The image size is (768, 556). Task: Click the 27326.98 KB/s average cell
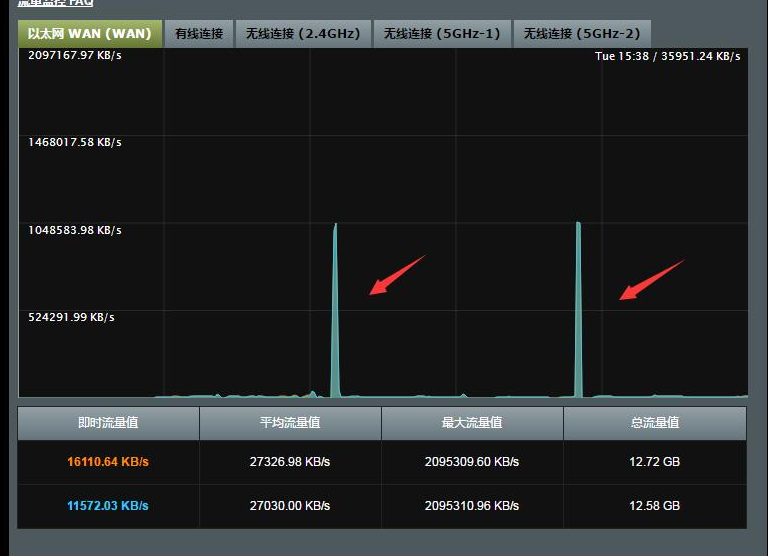tap(290, 461)
